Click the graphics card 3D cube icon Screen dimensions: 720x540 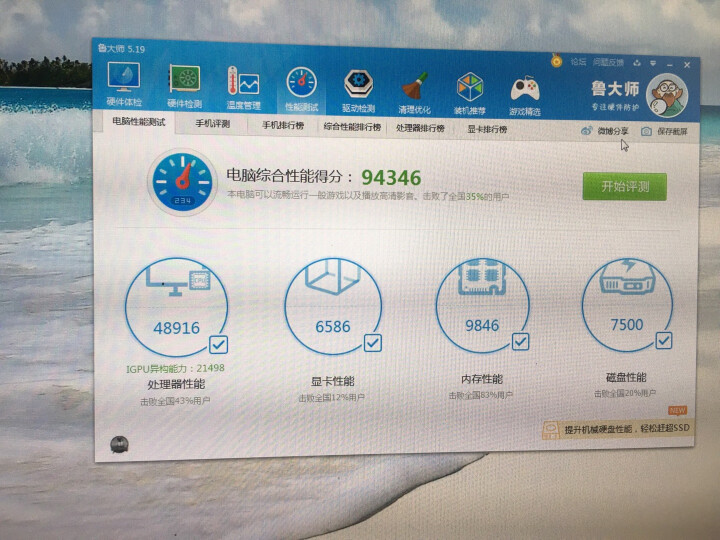pos(332,276)
